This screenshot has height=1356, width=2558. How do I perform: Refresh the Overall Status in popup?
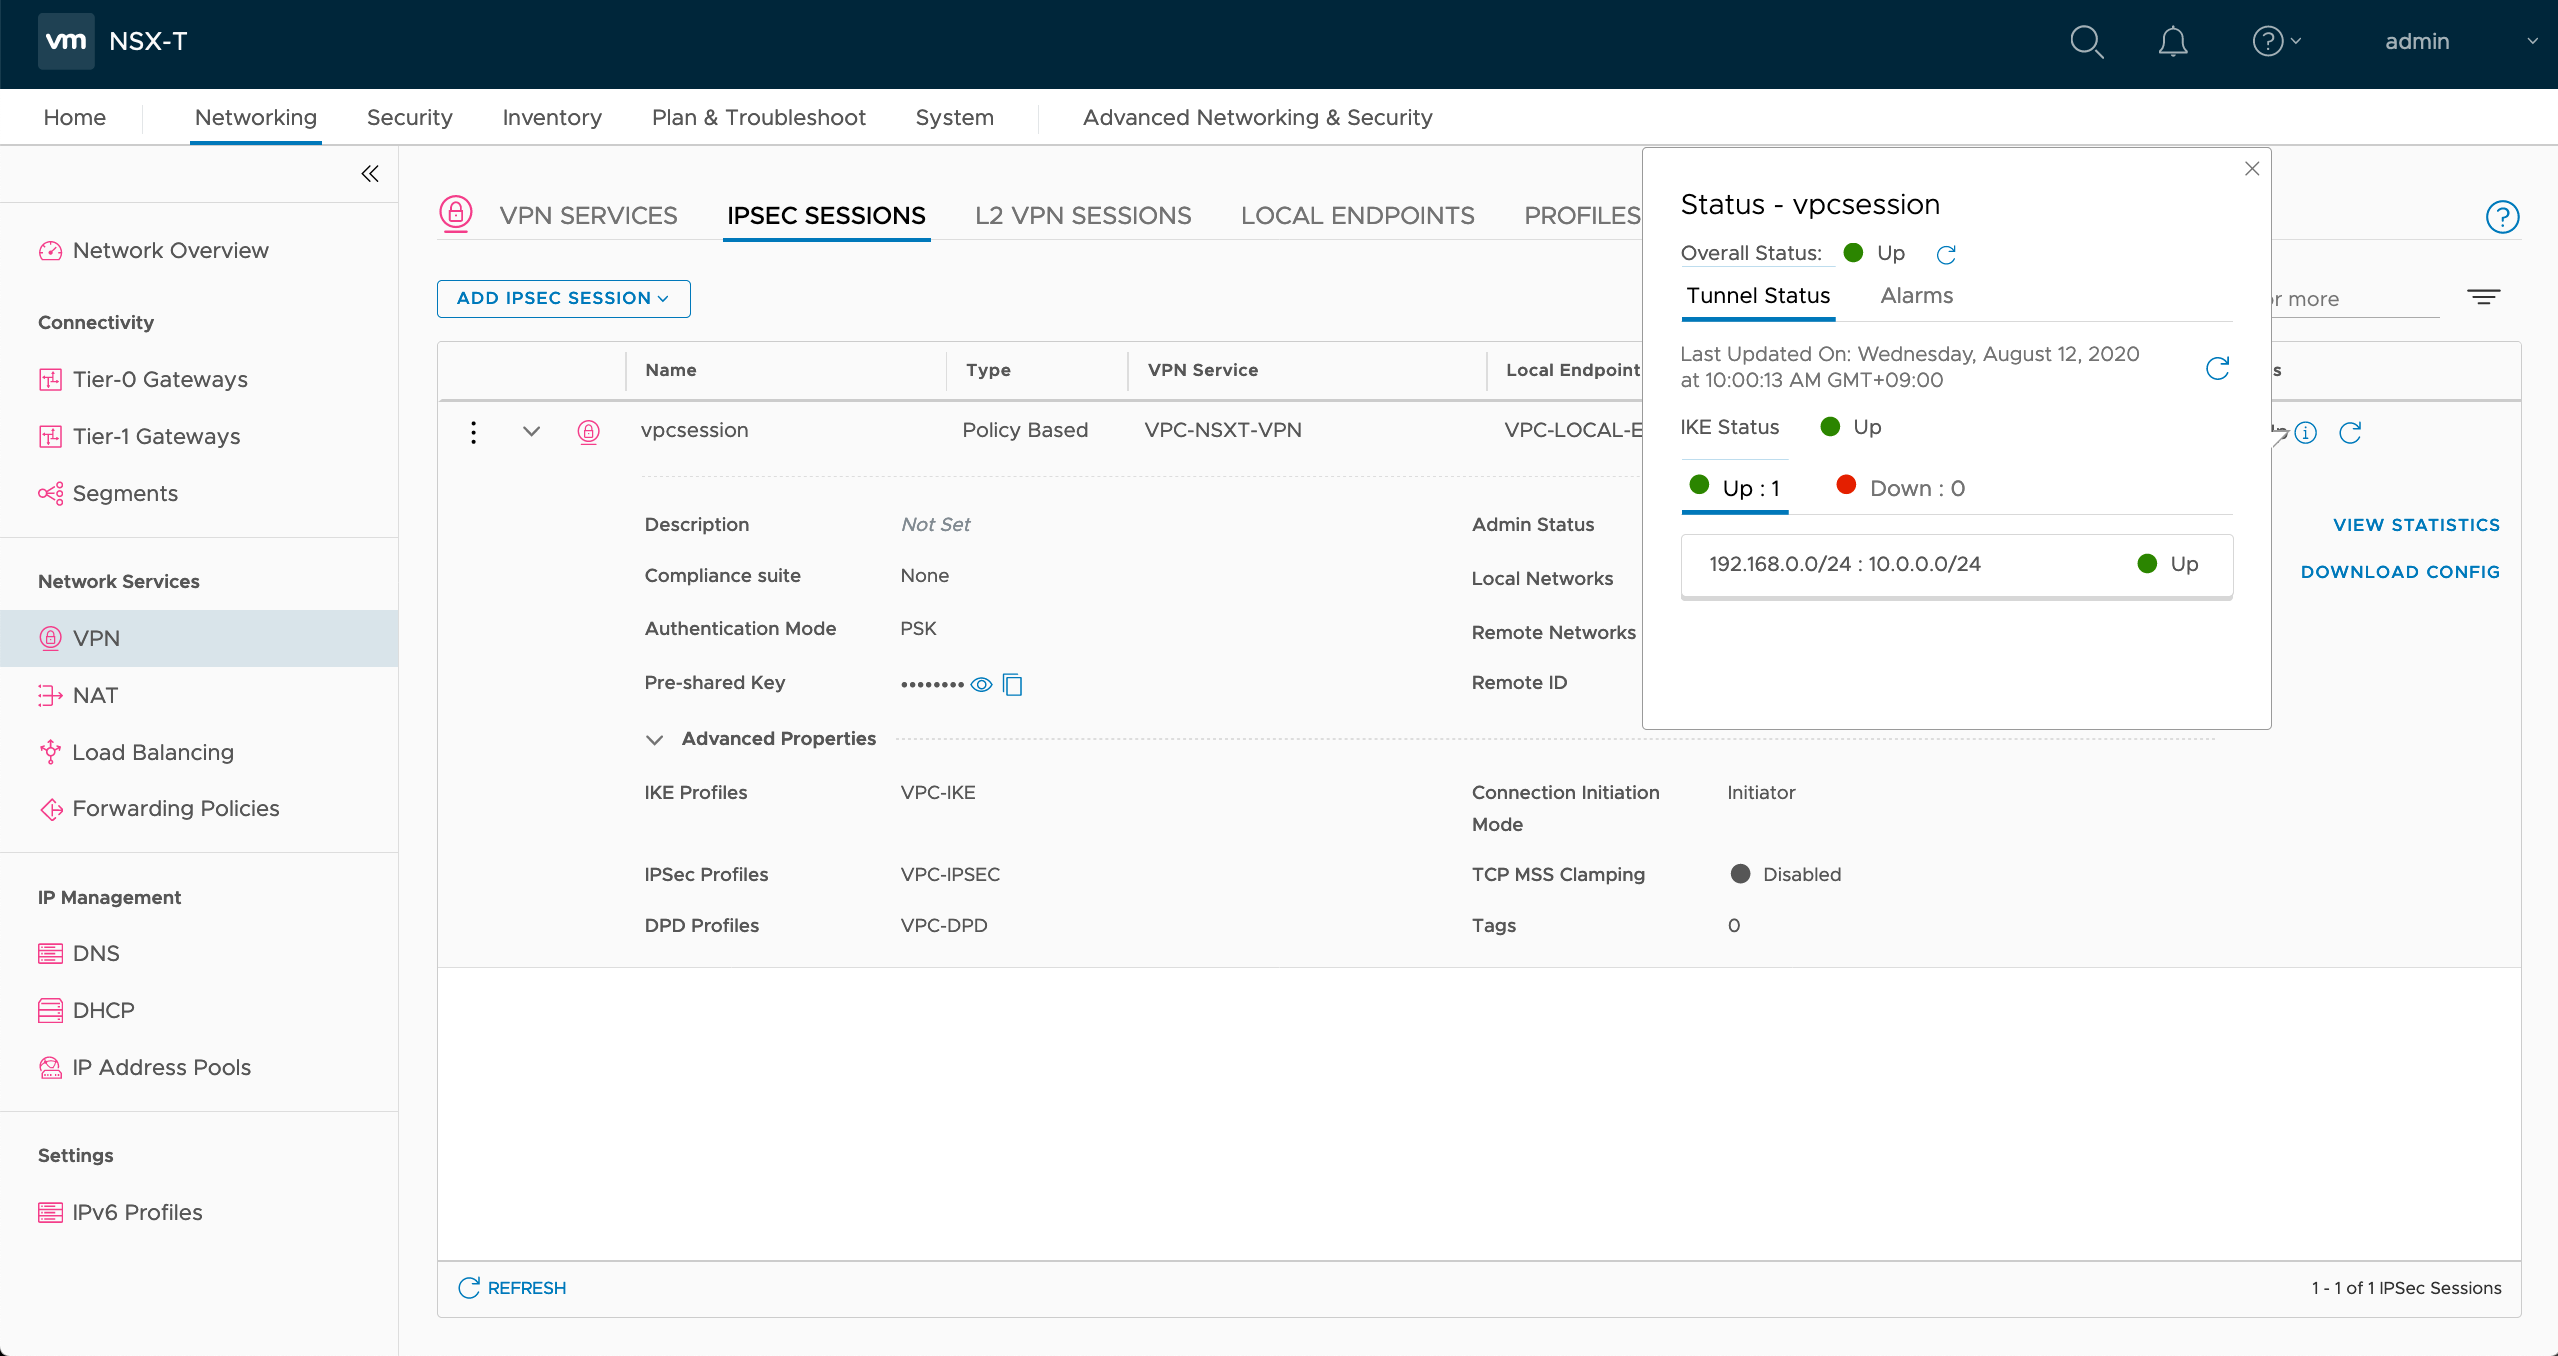coord(1946,255)
